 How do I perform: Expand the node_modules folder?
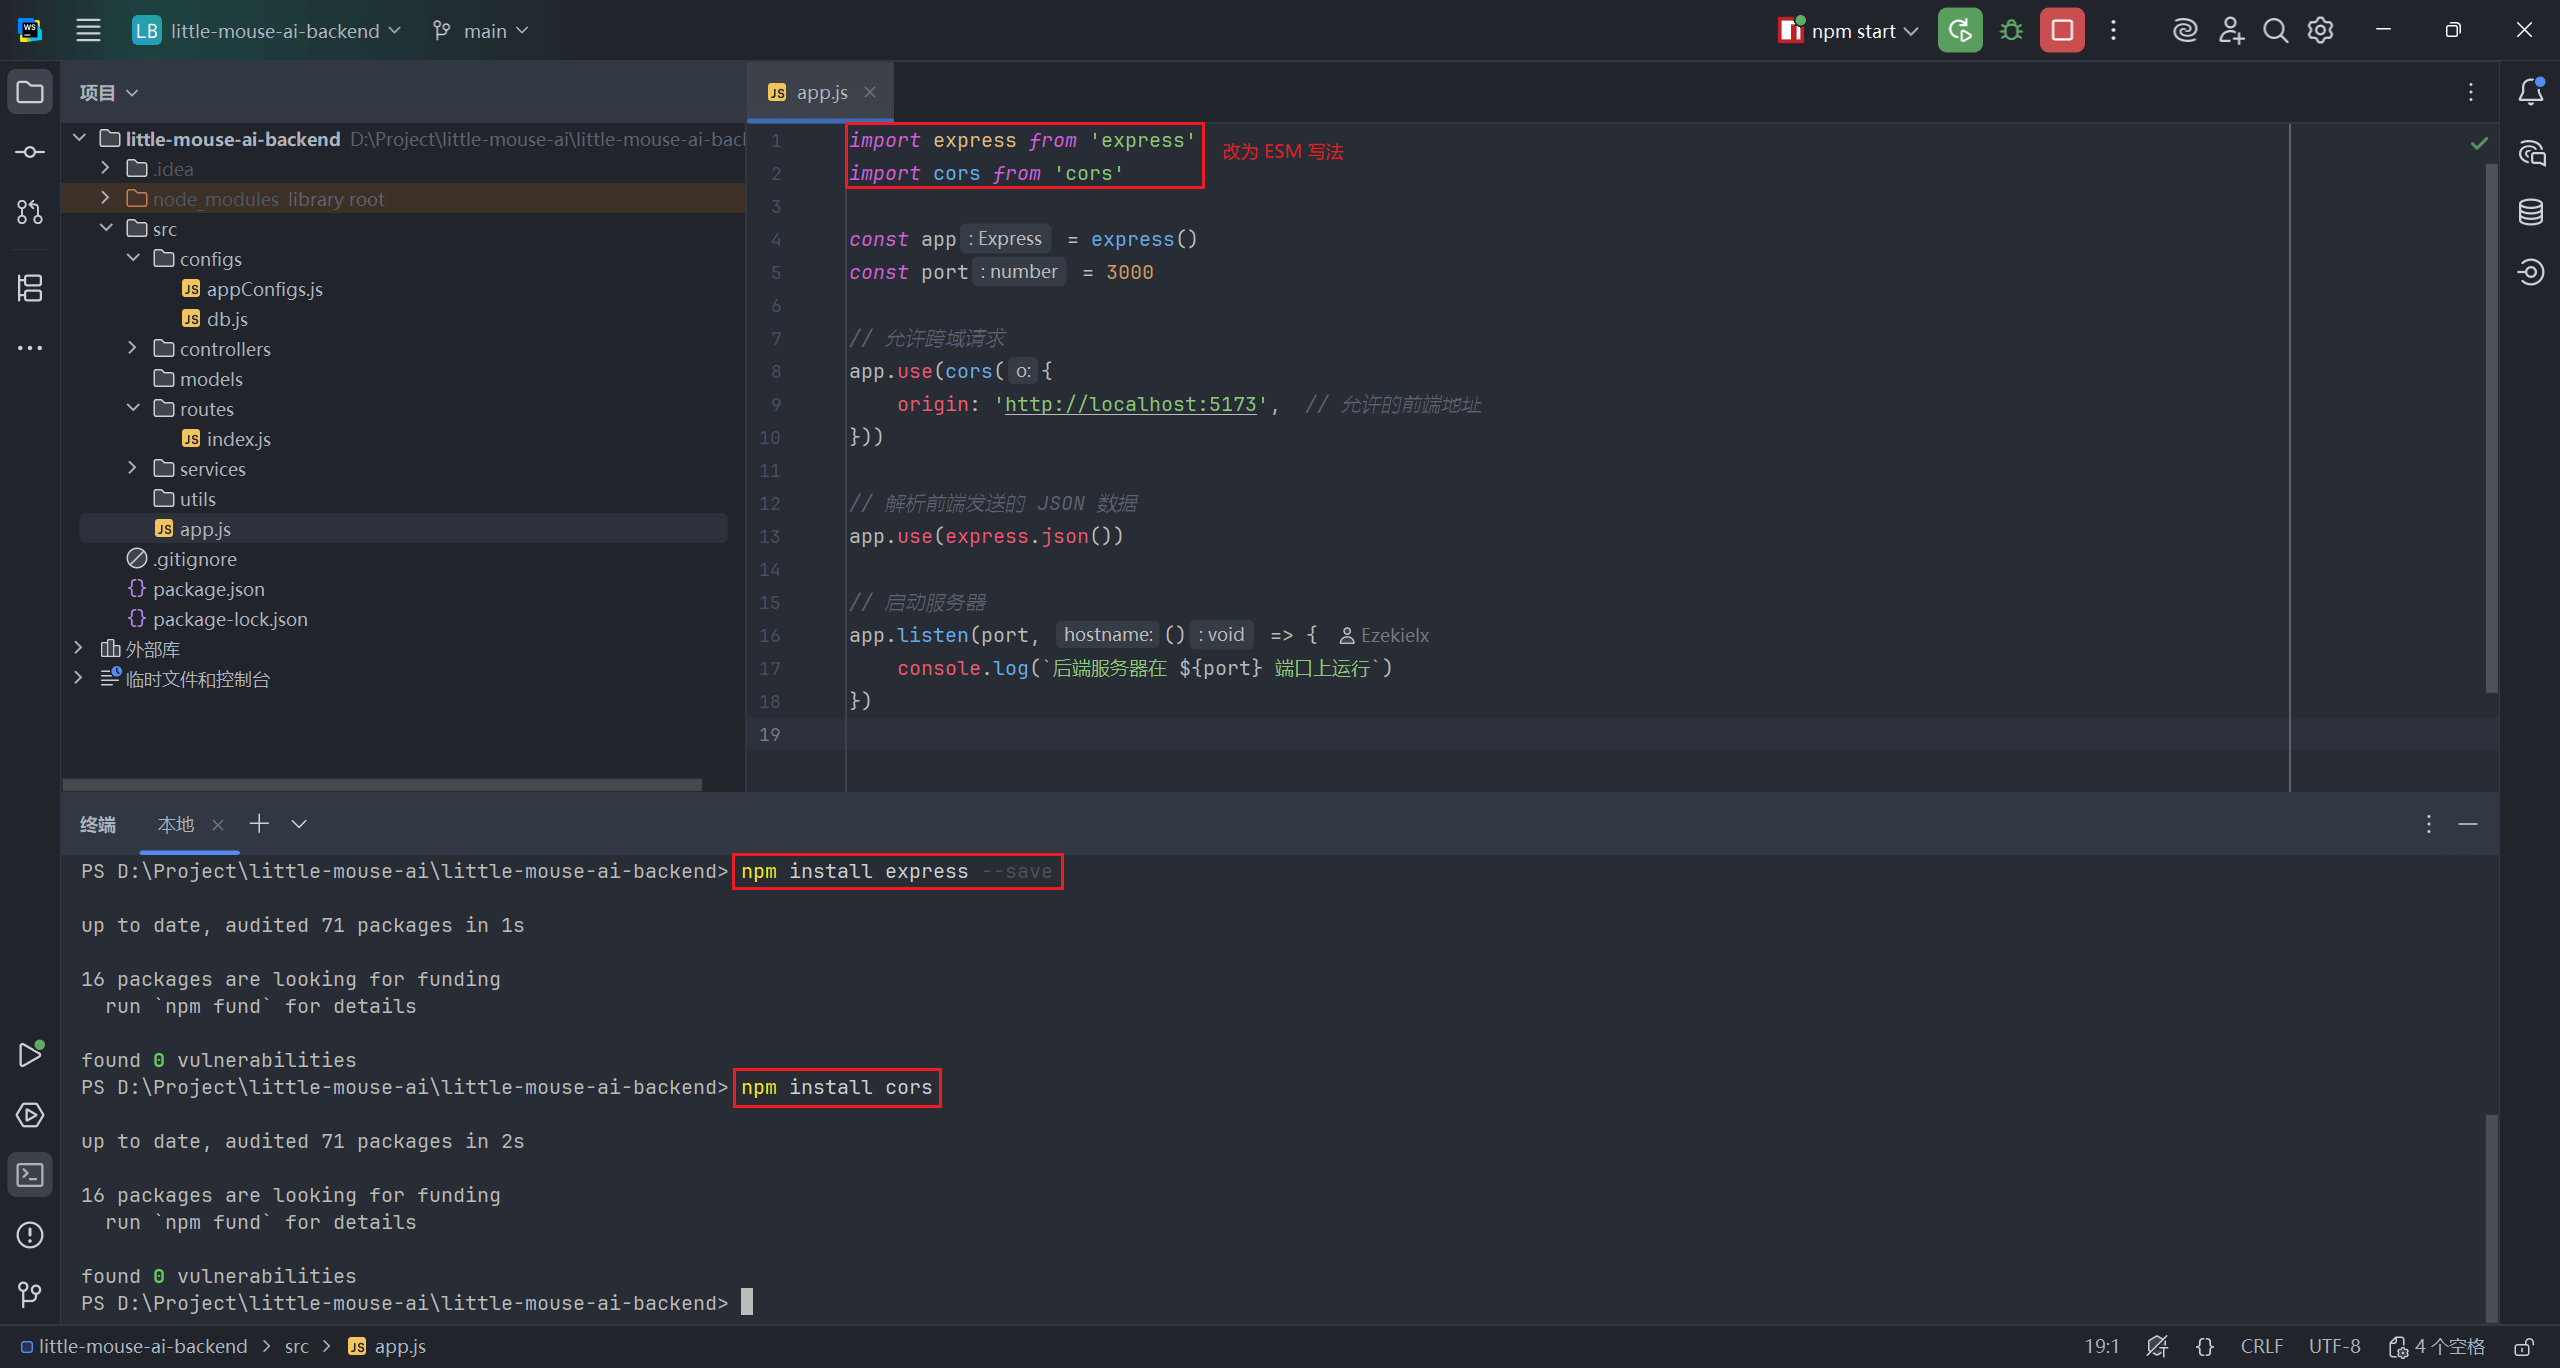tap(105, 198)
